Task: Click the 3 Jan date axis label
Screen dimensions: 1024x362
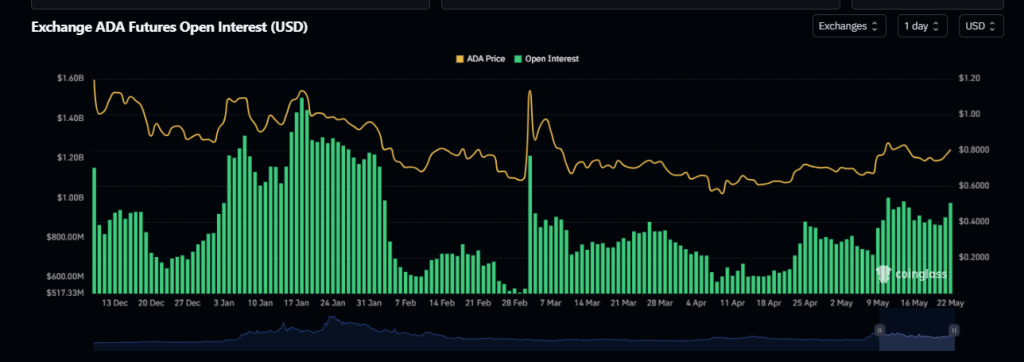Action: 224,303
